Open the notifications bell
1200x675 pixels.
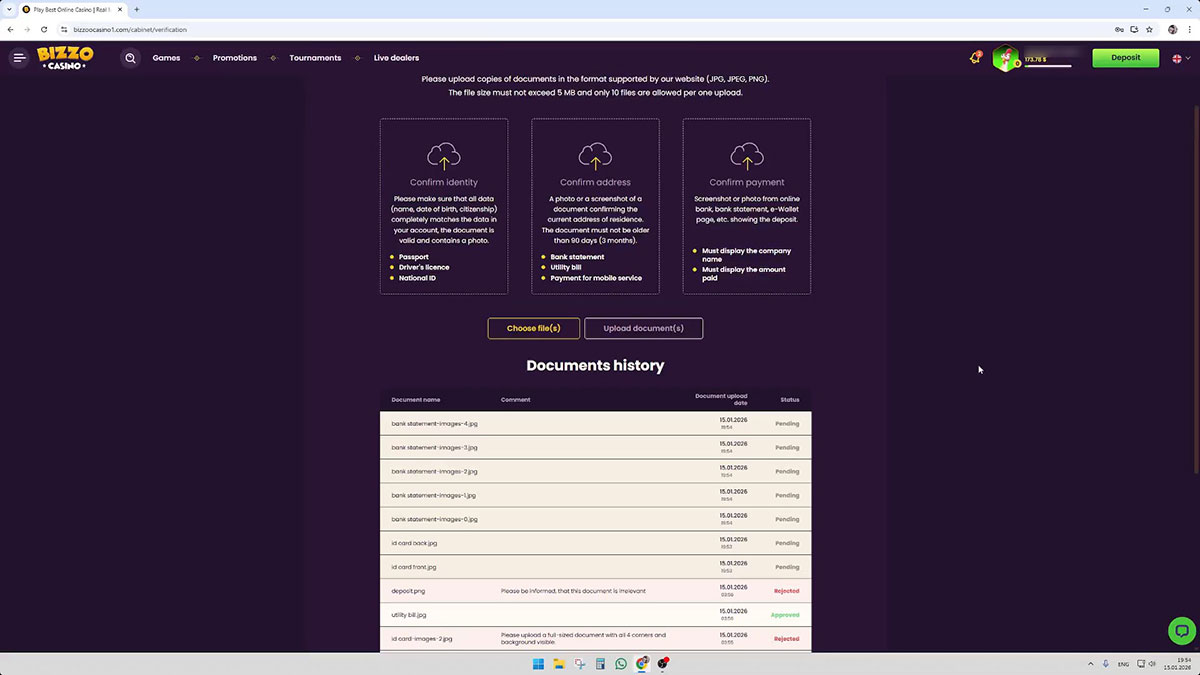pyautogui.click(x=975, y=58)
